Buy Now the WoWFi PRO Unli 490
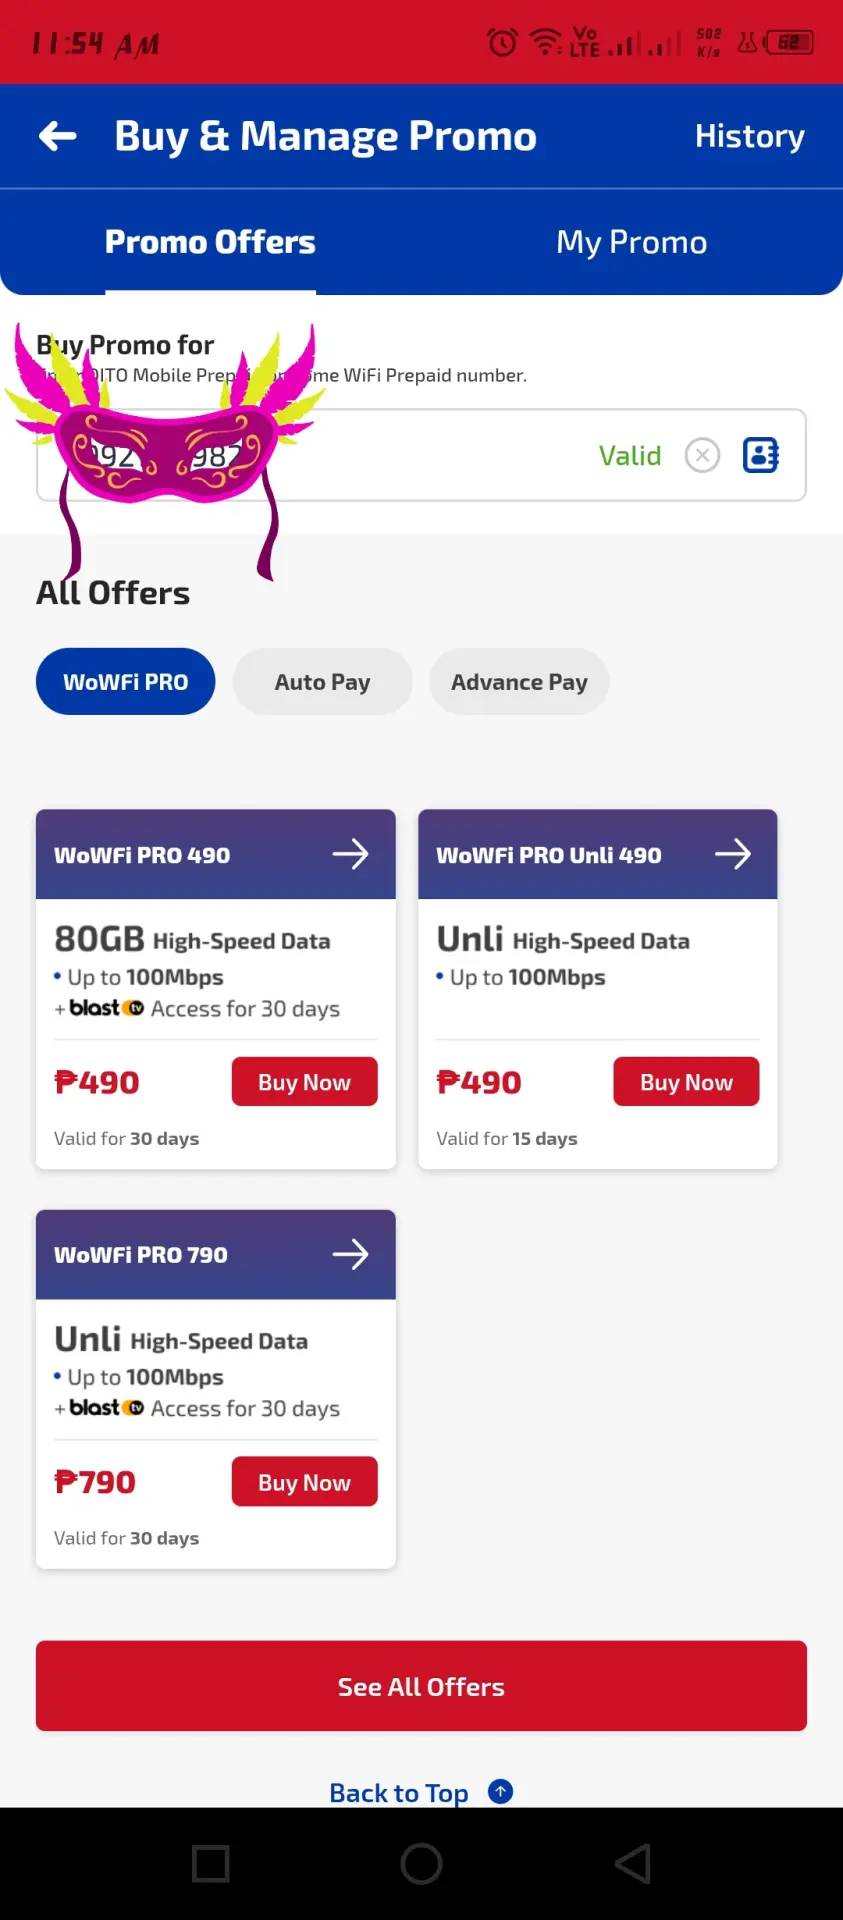The image size is (843, 1920). [686, 1082]
